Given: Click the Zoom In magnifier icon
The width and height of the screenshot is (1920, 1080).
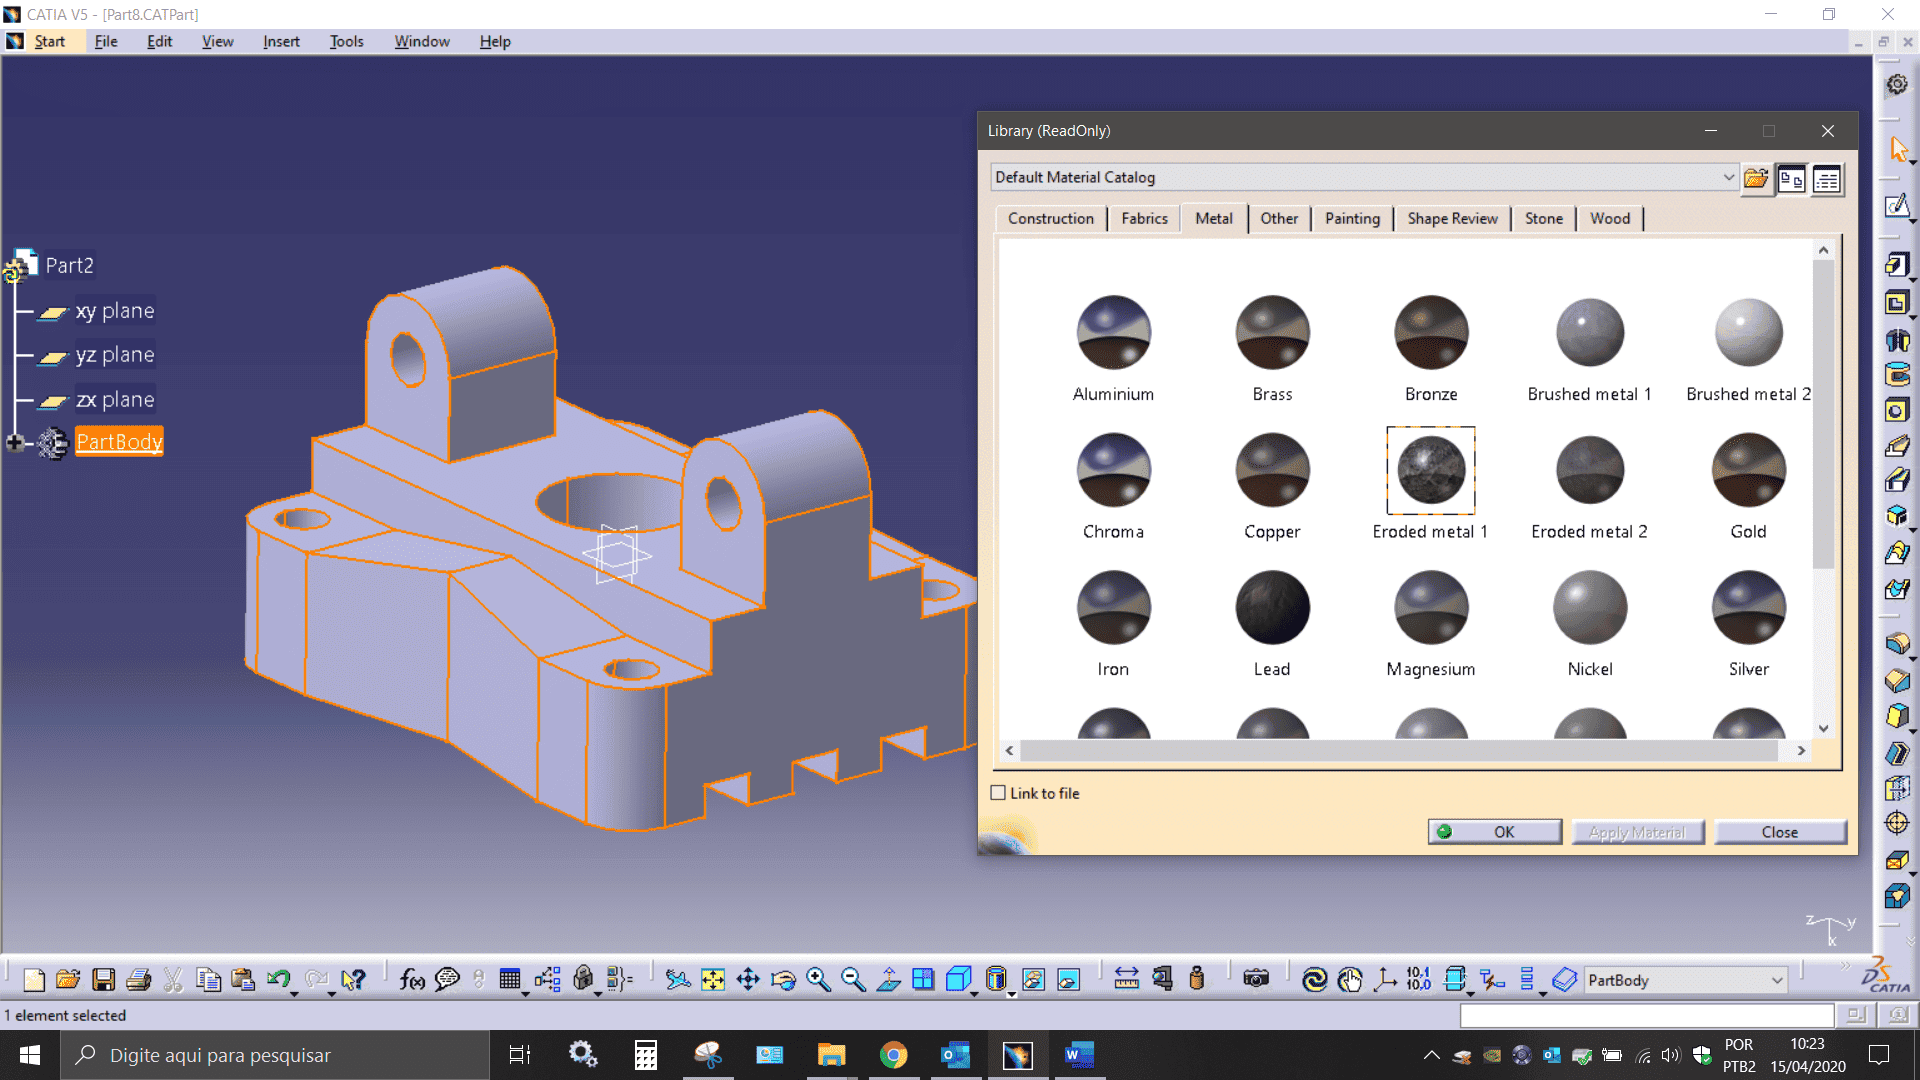Looking at the screenshot, I should click(818, 980).
